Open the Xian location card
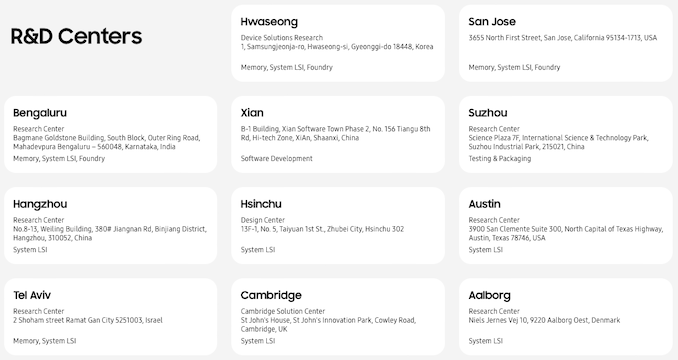This screenshot has height=360, width=678. point(338,134)
